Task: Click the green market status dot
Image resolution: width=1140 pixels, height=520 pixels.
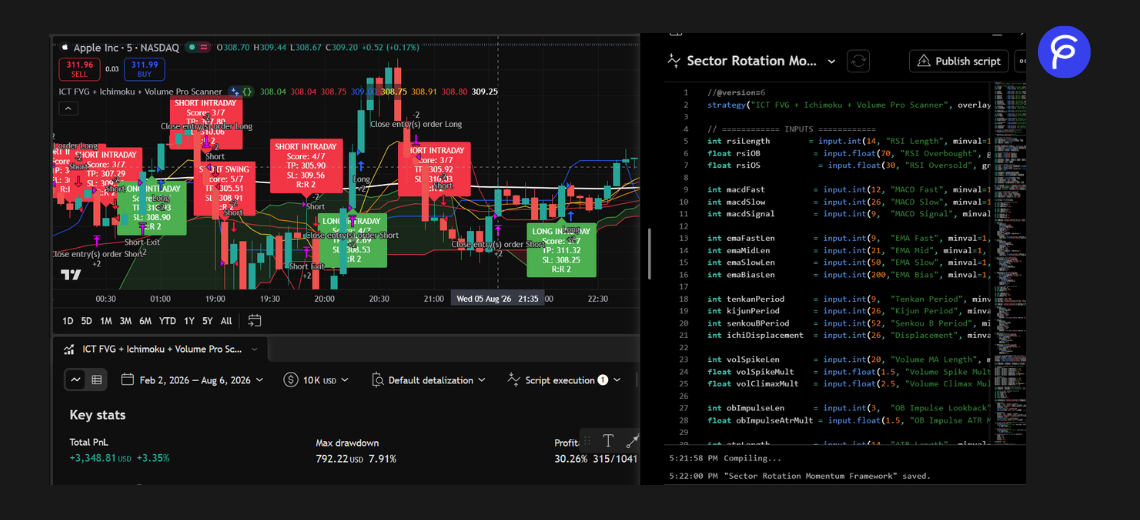Action: pyautogui.click(x=191, y=47)
